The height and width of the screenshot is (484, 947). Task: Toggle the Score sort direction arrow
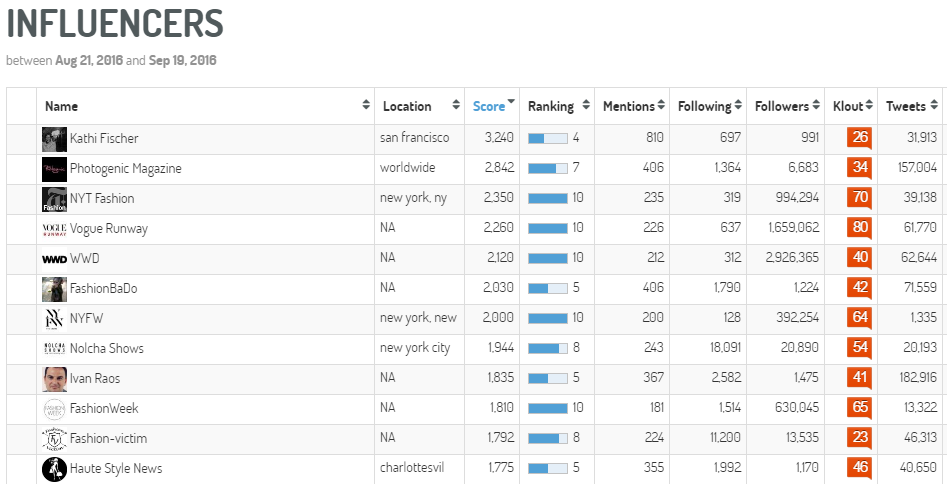tap(512, 102)
